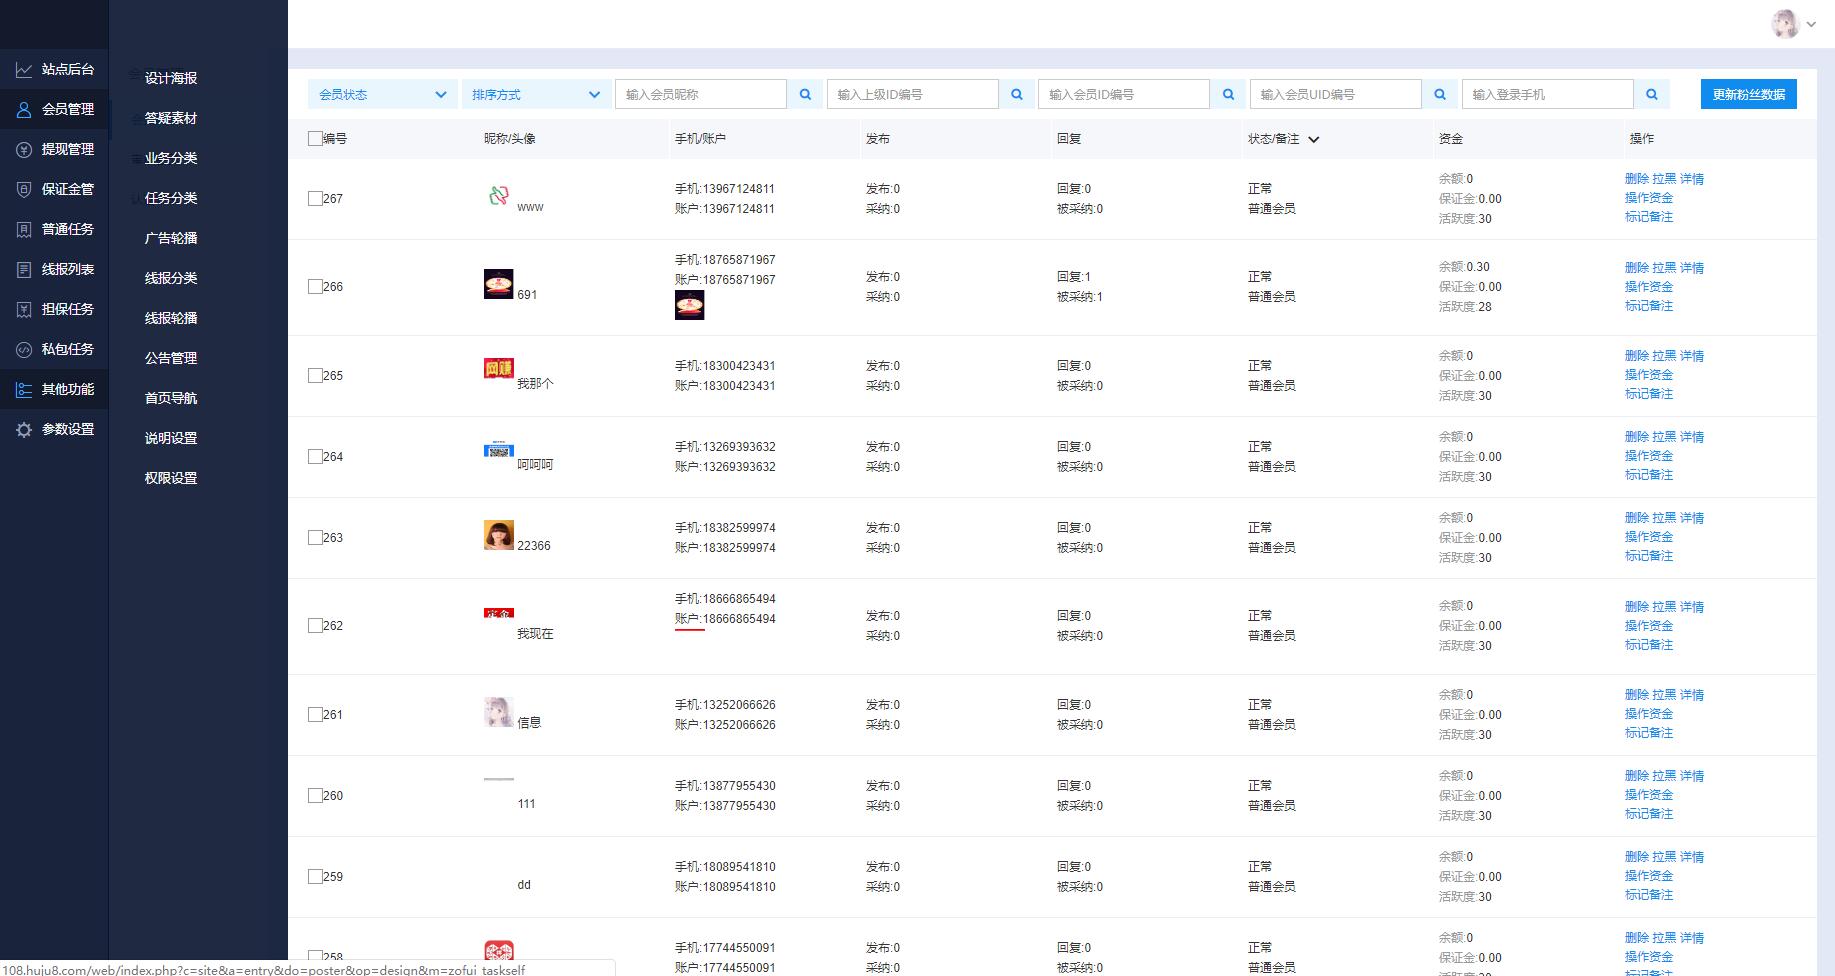The height and width of the screenshot is (976, 1835).
Task: Tick the checkbox for member 263
Action: point(315,537)
